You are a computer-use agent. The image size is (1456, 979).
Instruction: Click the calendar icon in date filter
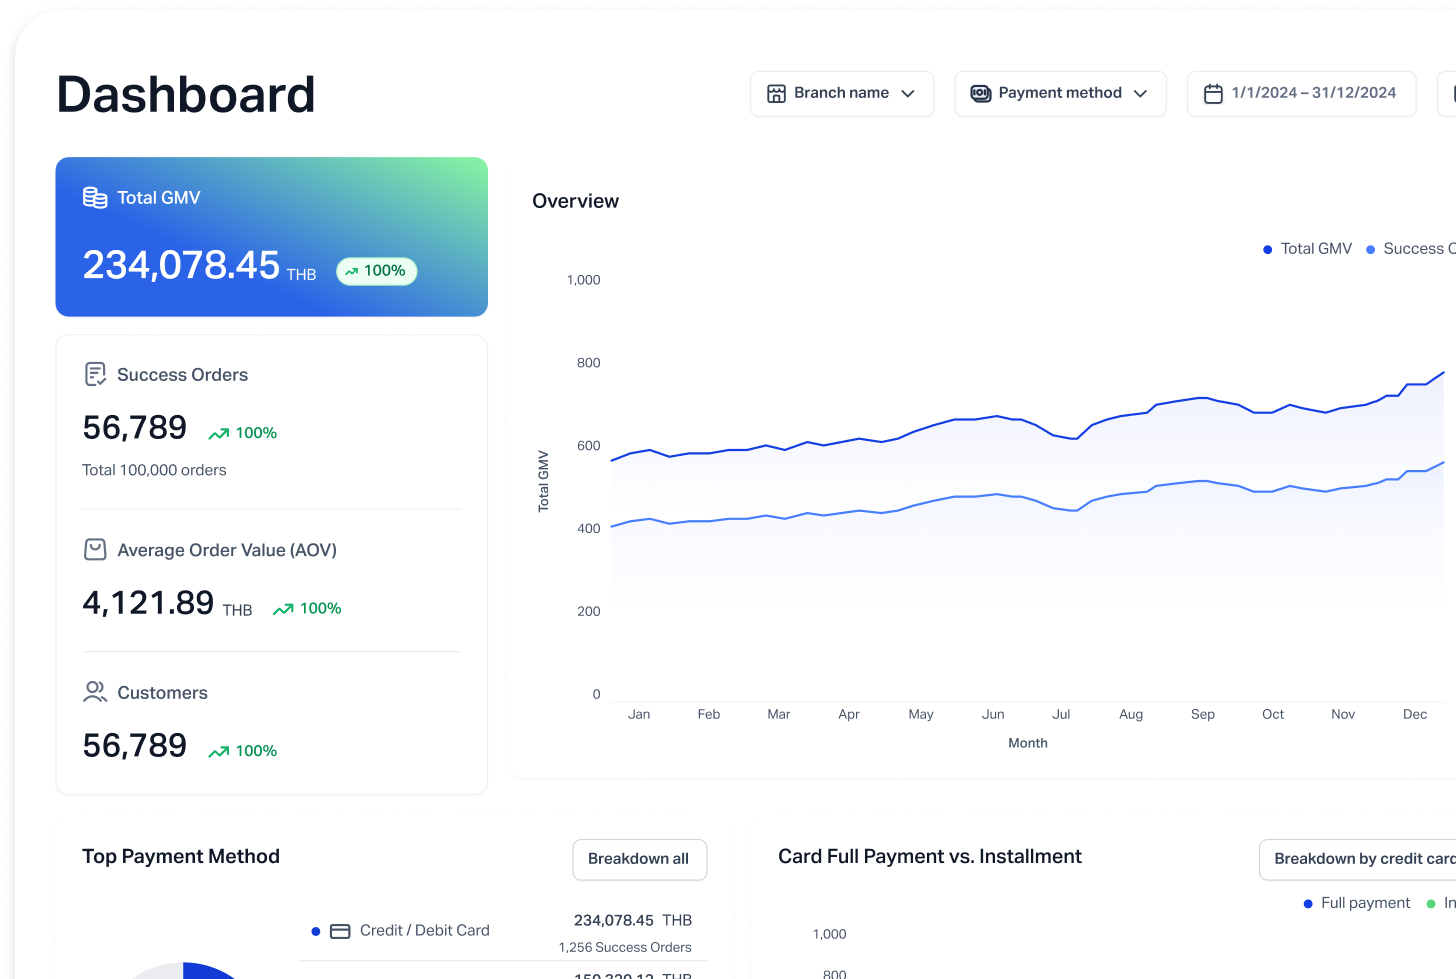1213,94
